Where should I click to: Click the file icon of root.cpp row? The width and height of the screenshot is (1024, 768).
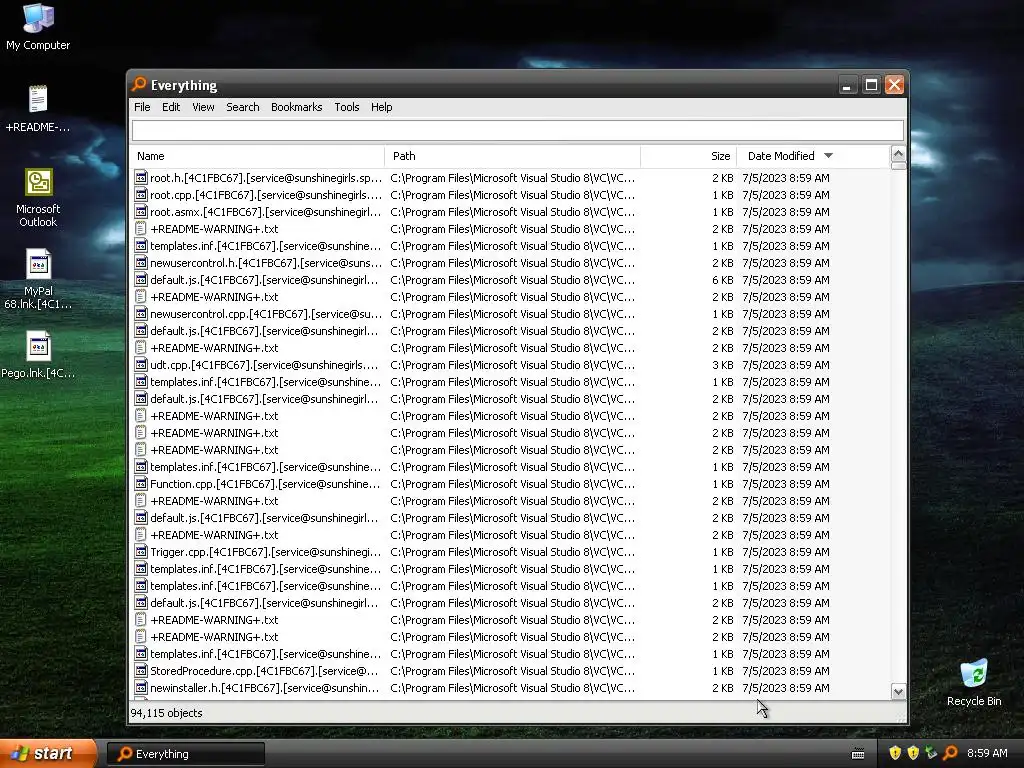pos(140,195)
